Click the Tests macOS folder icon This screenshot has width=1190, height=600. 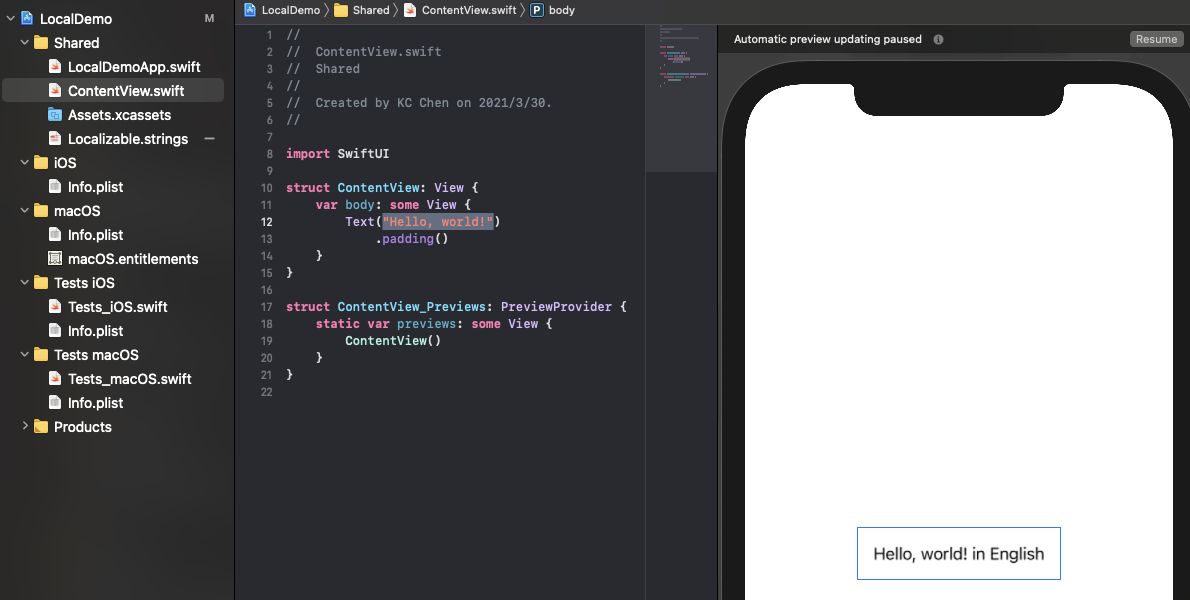pyautogui.click(x=41, y=355)
